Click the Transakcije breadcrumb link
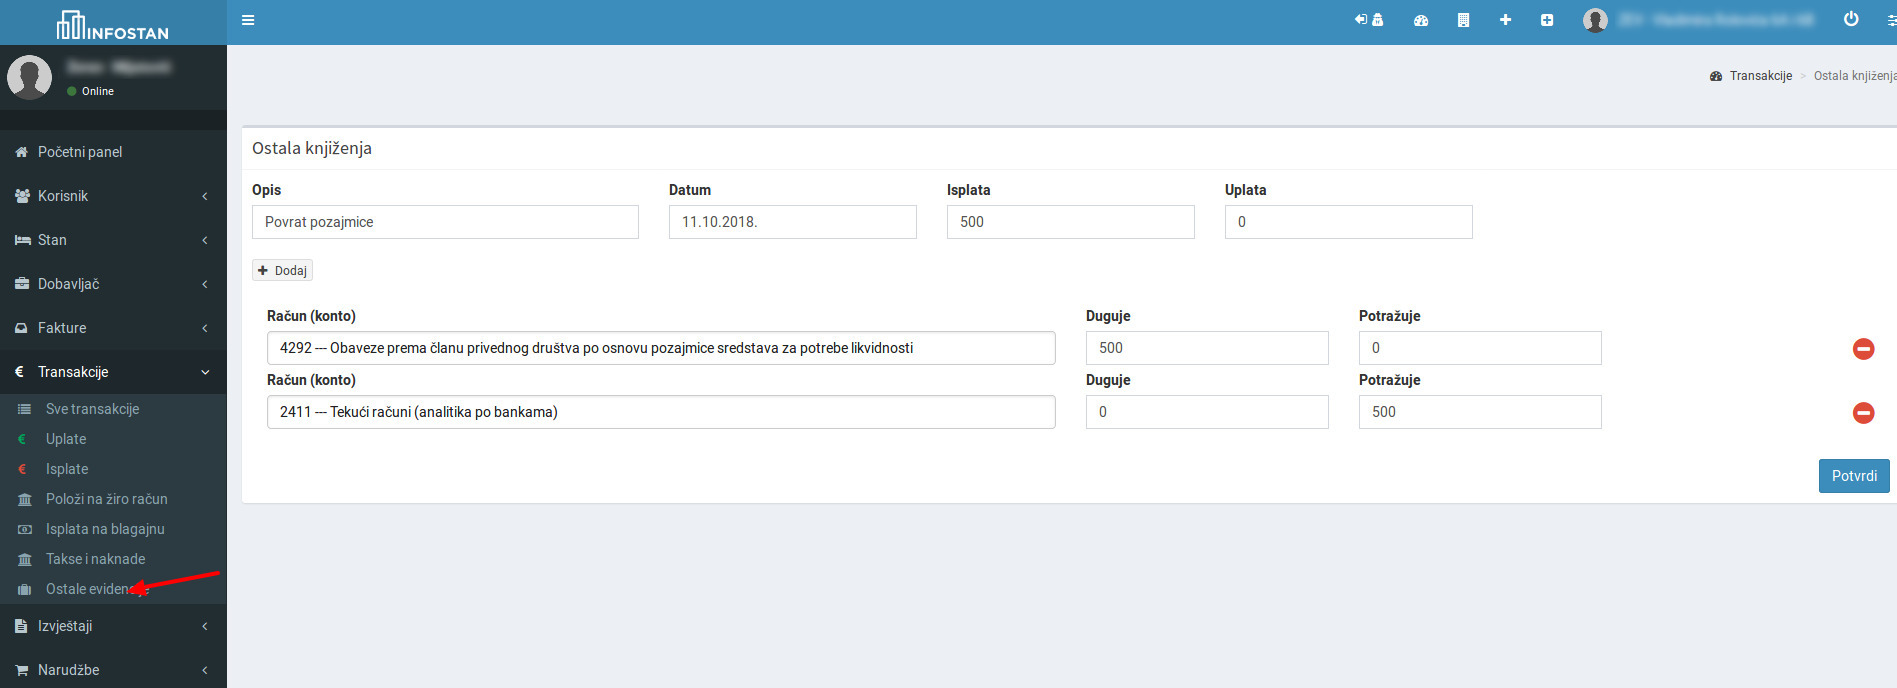This screenshot has height=688, width=1897. click(1760, 76)
